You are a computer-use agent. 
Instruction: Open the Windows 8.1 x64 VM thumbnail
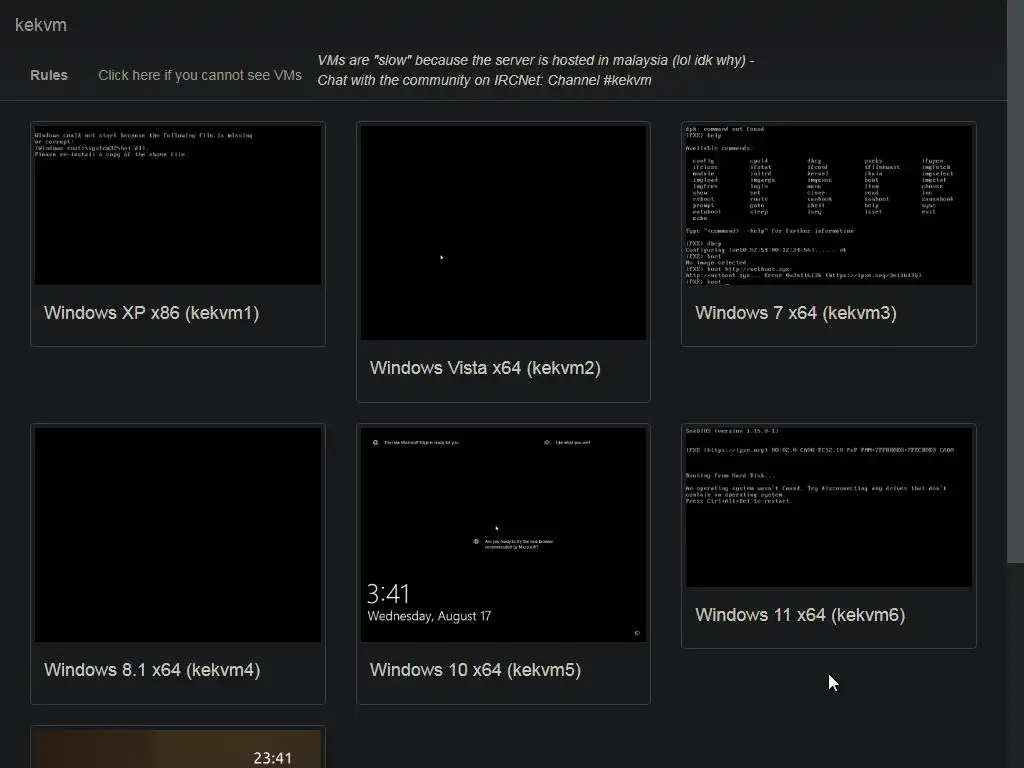click(x=178, y=534)
